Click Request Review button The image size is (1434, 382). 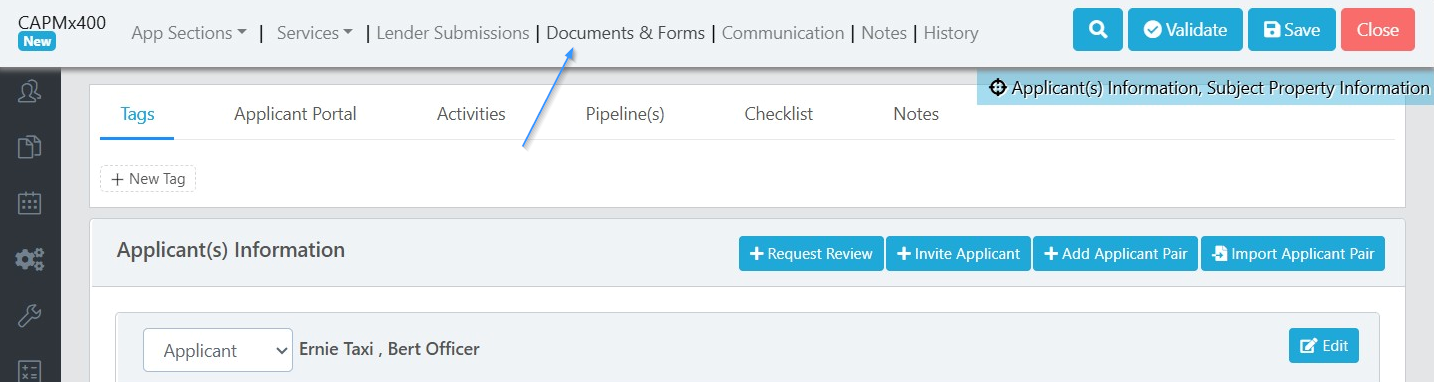[x=812, y=254]
